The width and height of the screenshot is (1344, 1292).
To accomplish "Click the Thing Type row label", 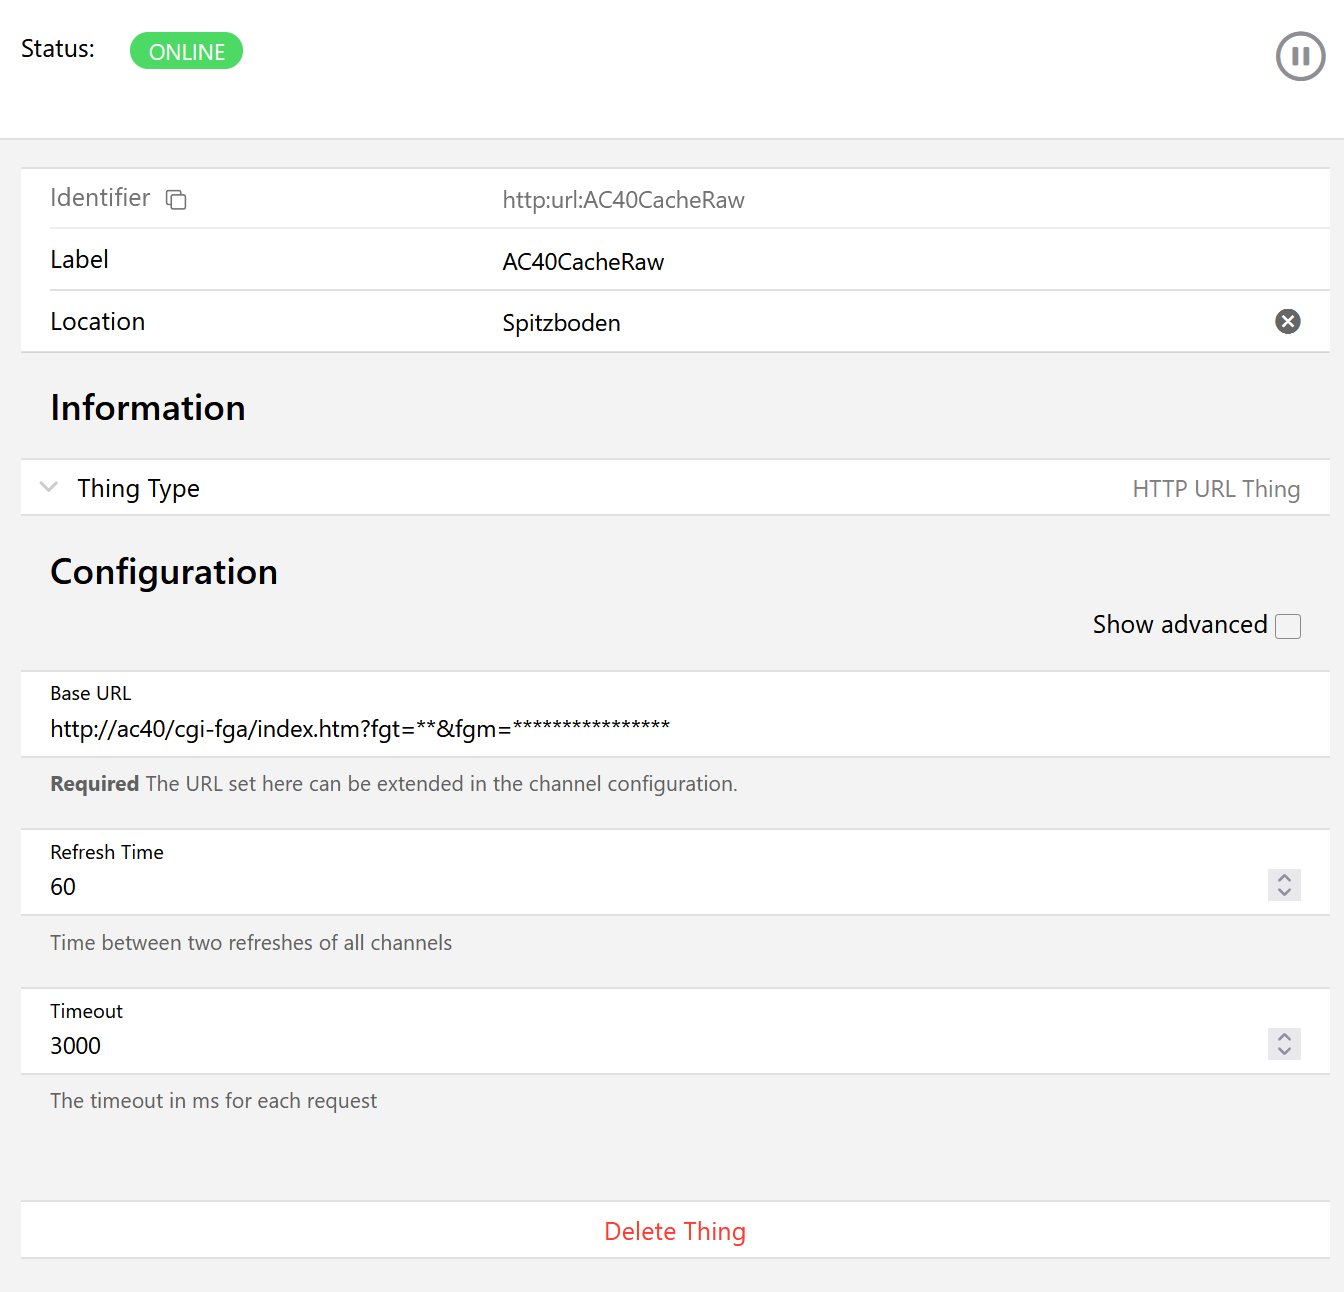I will tap(138, 488).
